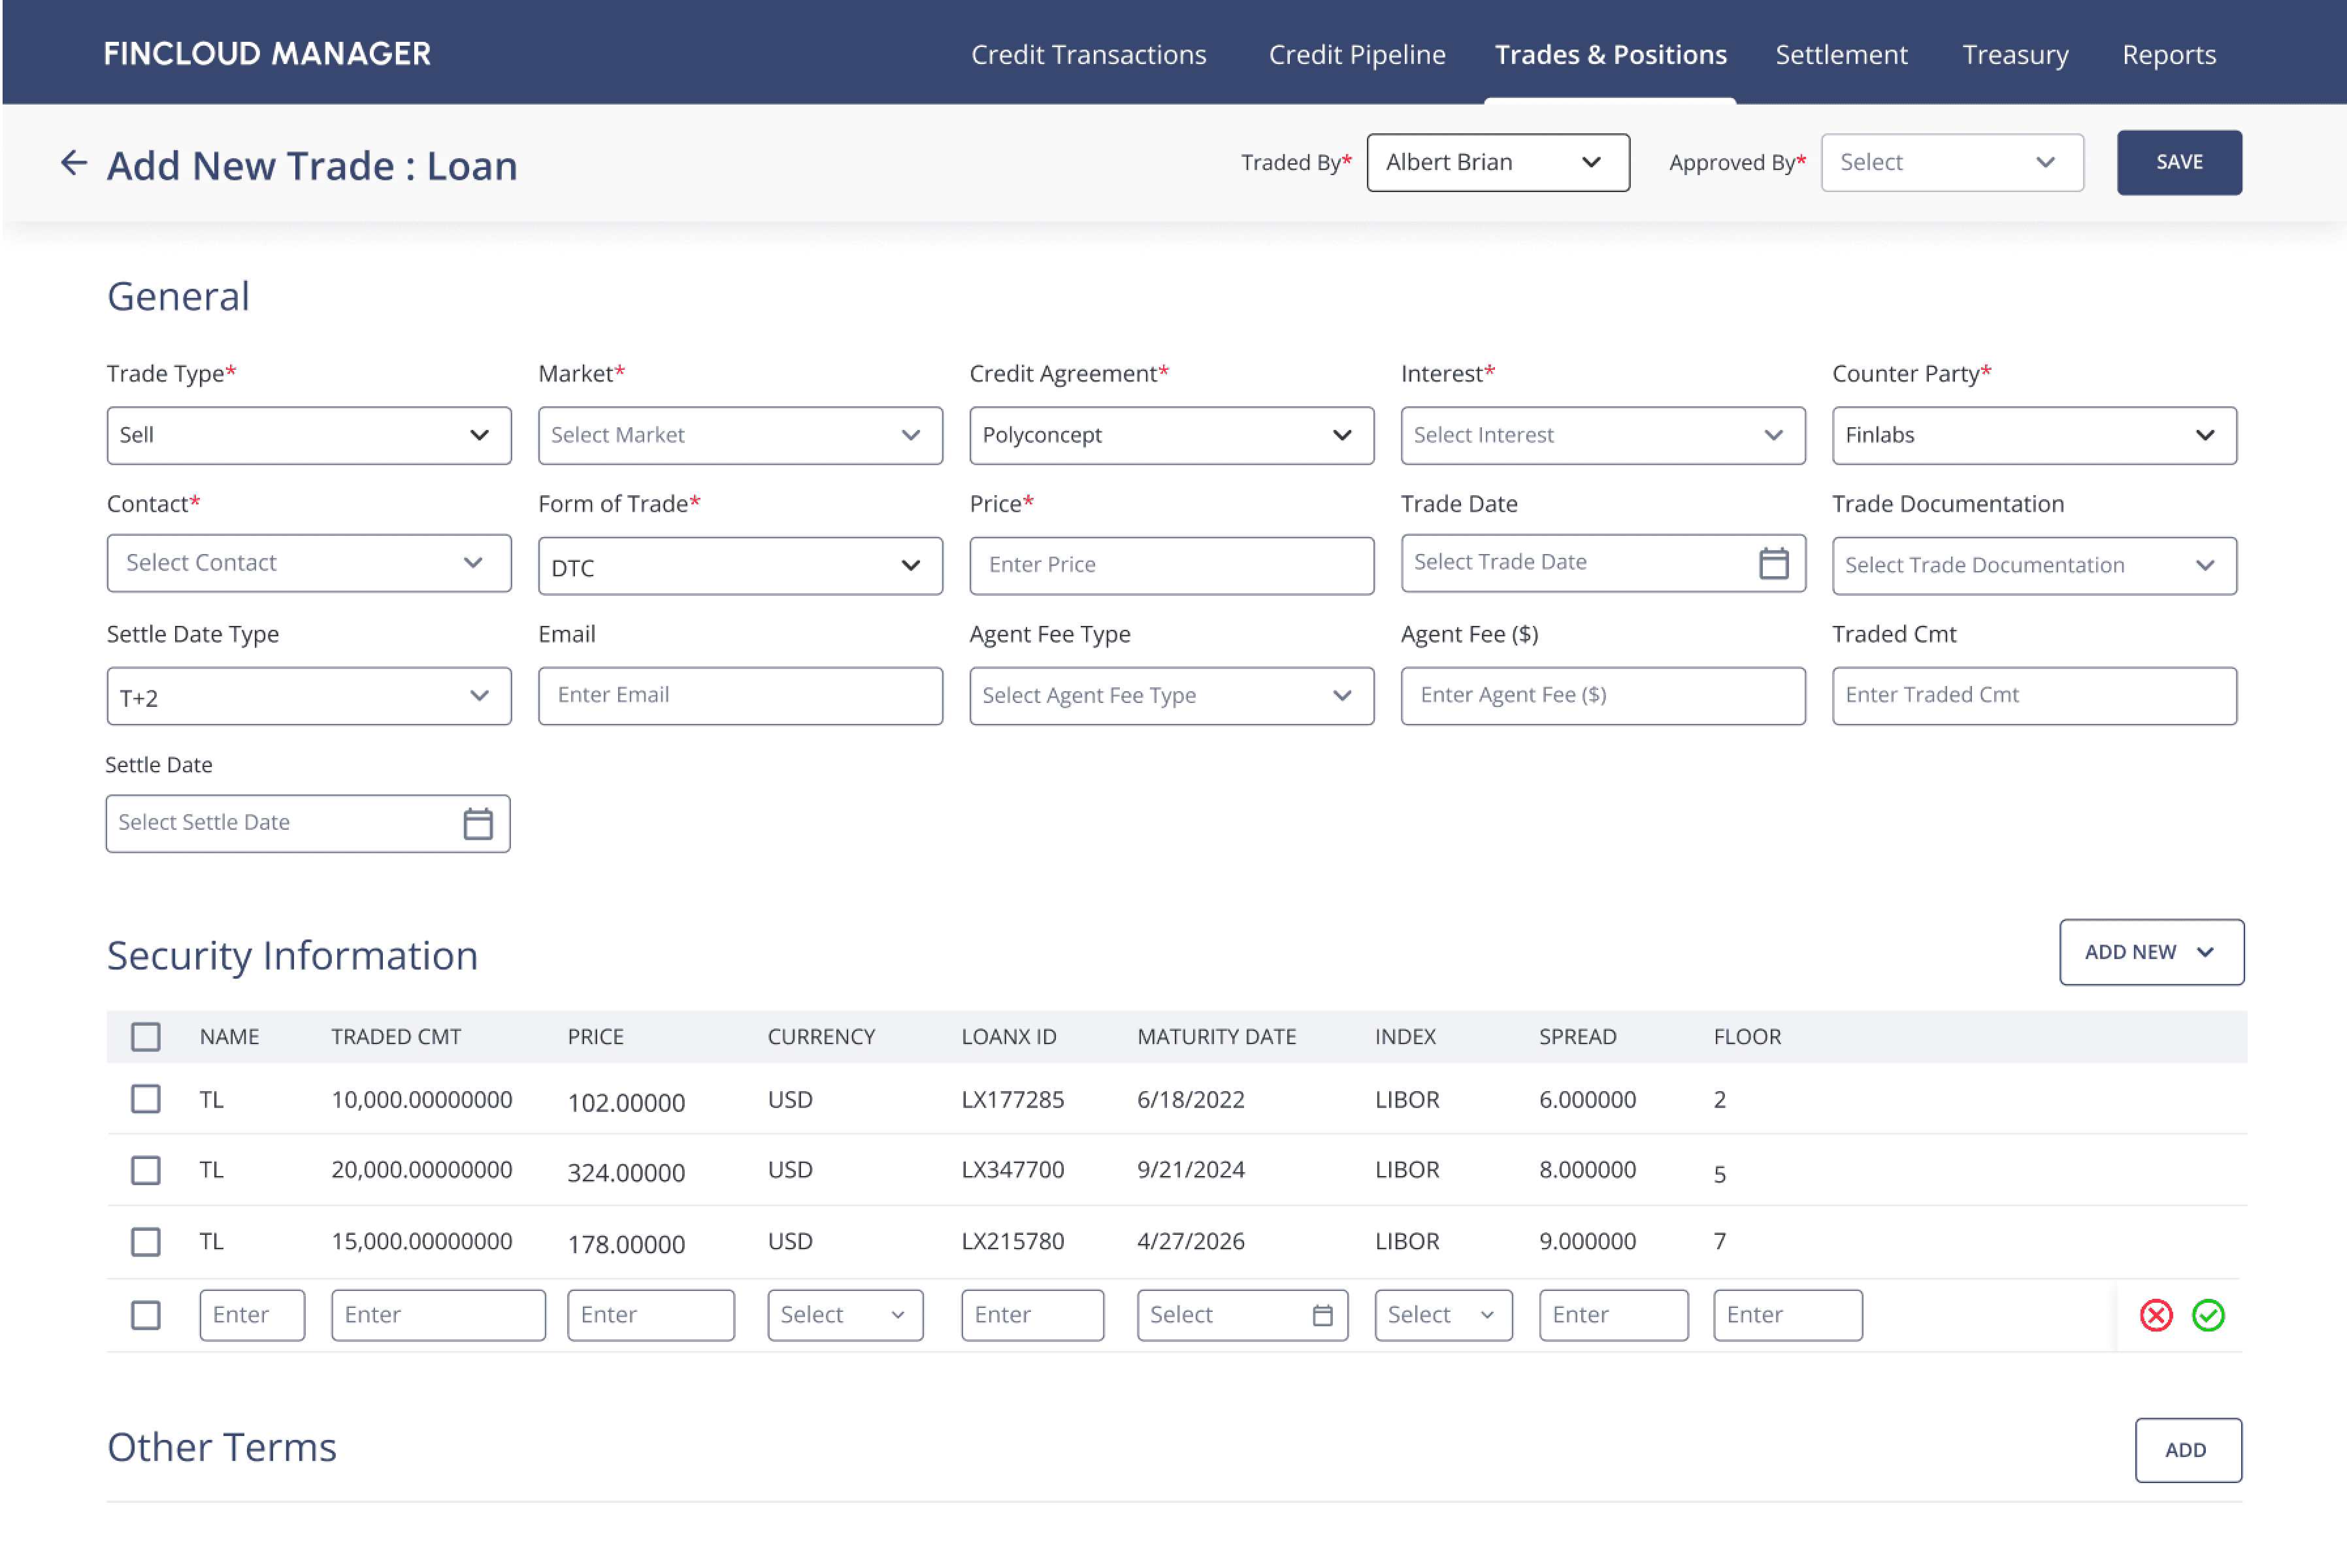Click the Enter Price input field
2347x1568 pixels.
click(x=1172, y=565)
